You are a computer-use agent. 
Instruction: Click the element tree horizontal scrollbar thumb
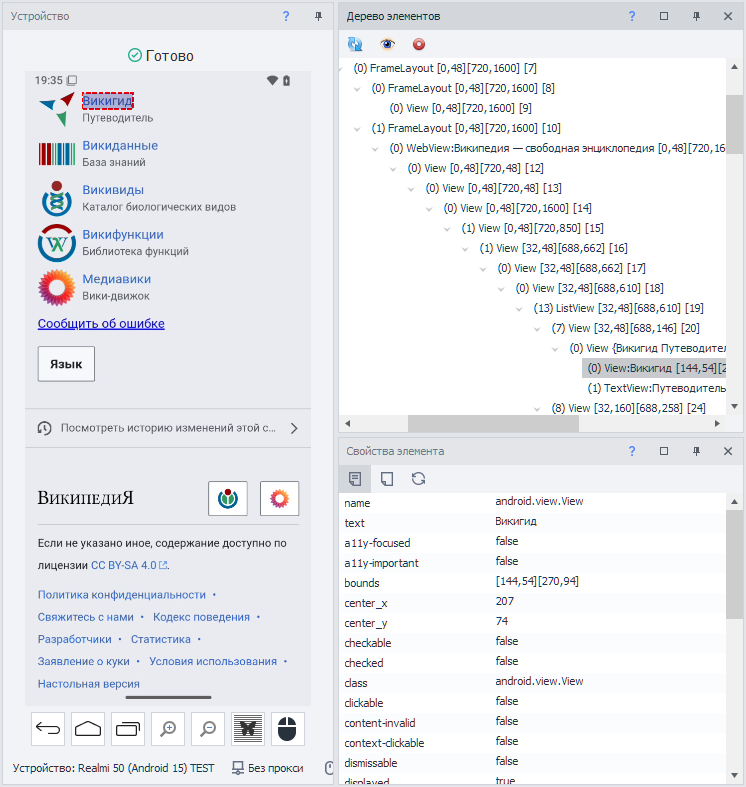[493, 424]
